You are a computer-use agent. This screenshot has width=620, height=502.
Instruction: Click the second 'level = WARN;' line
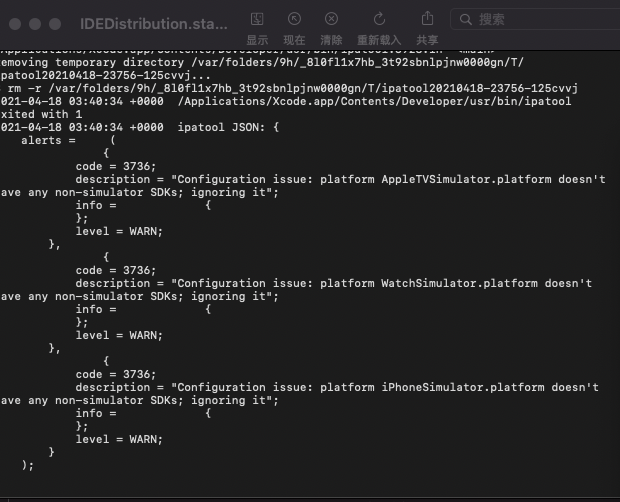point(119,335)
